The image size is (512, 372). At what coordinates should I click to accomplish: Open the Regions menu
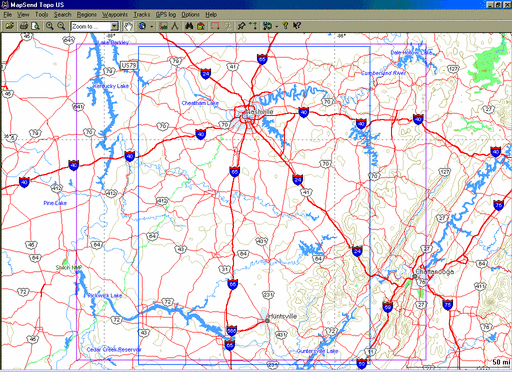click(86, 15)
